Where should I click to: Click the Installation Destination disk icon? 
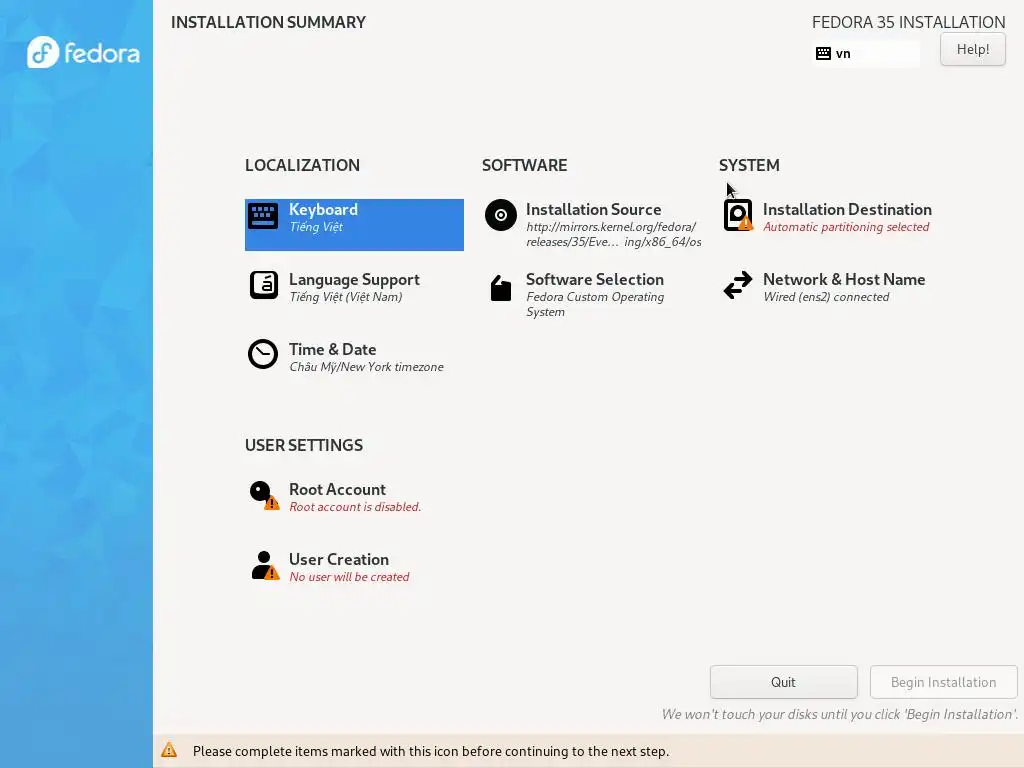[x=738, y=215]
